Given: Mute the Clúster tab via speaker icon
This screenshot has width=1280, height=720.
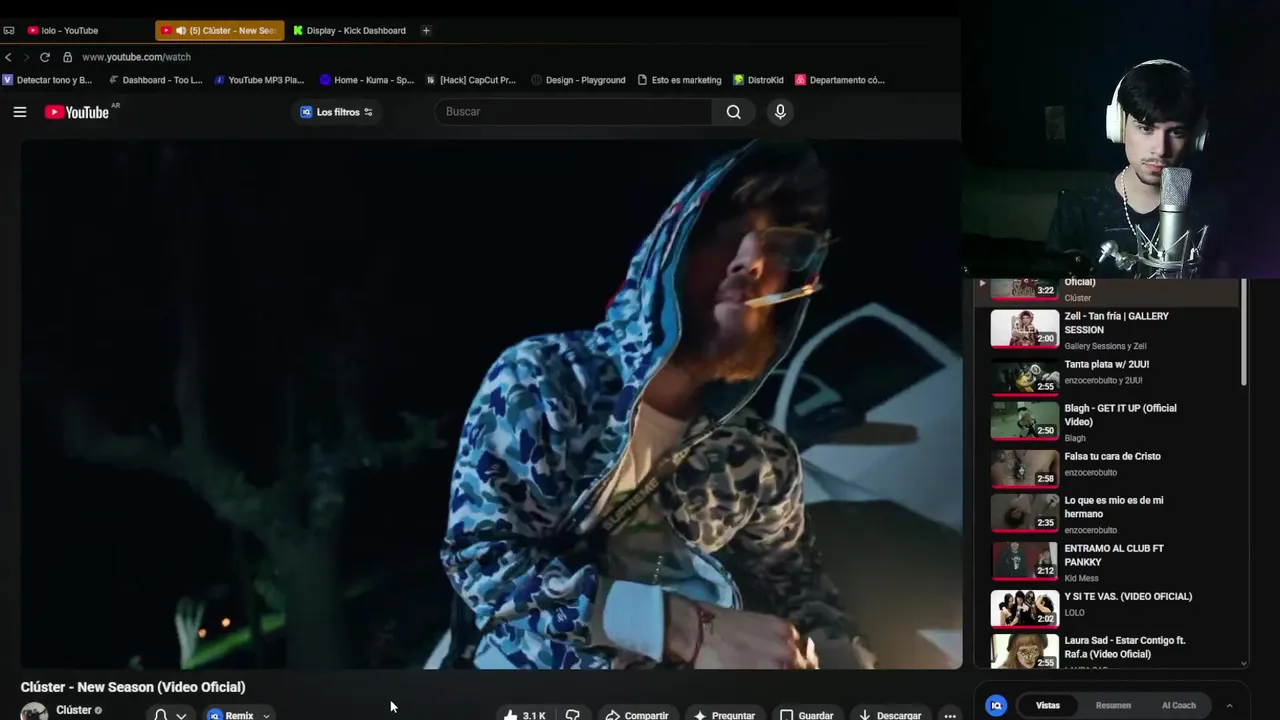Looking at the screenshot, I should coord(181,31).
